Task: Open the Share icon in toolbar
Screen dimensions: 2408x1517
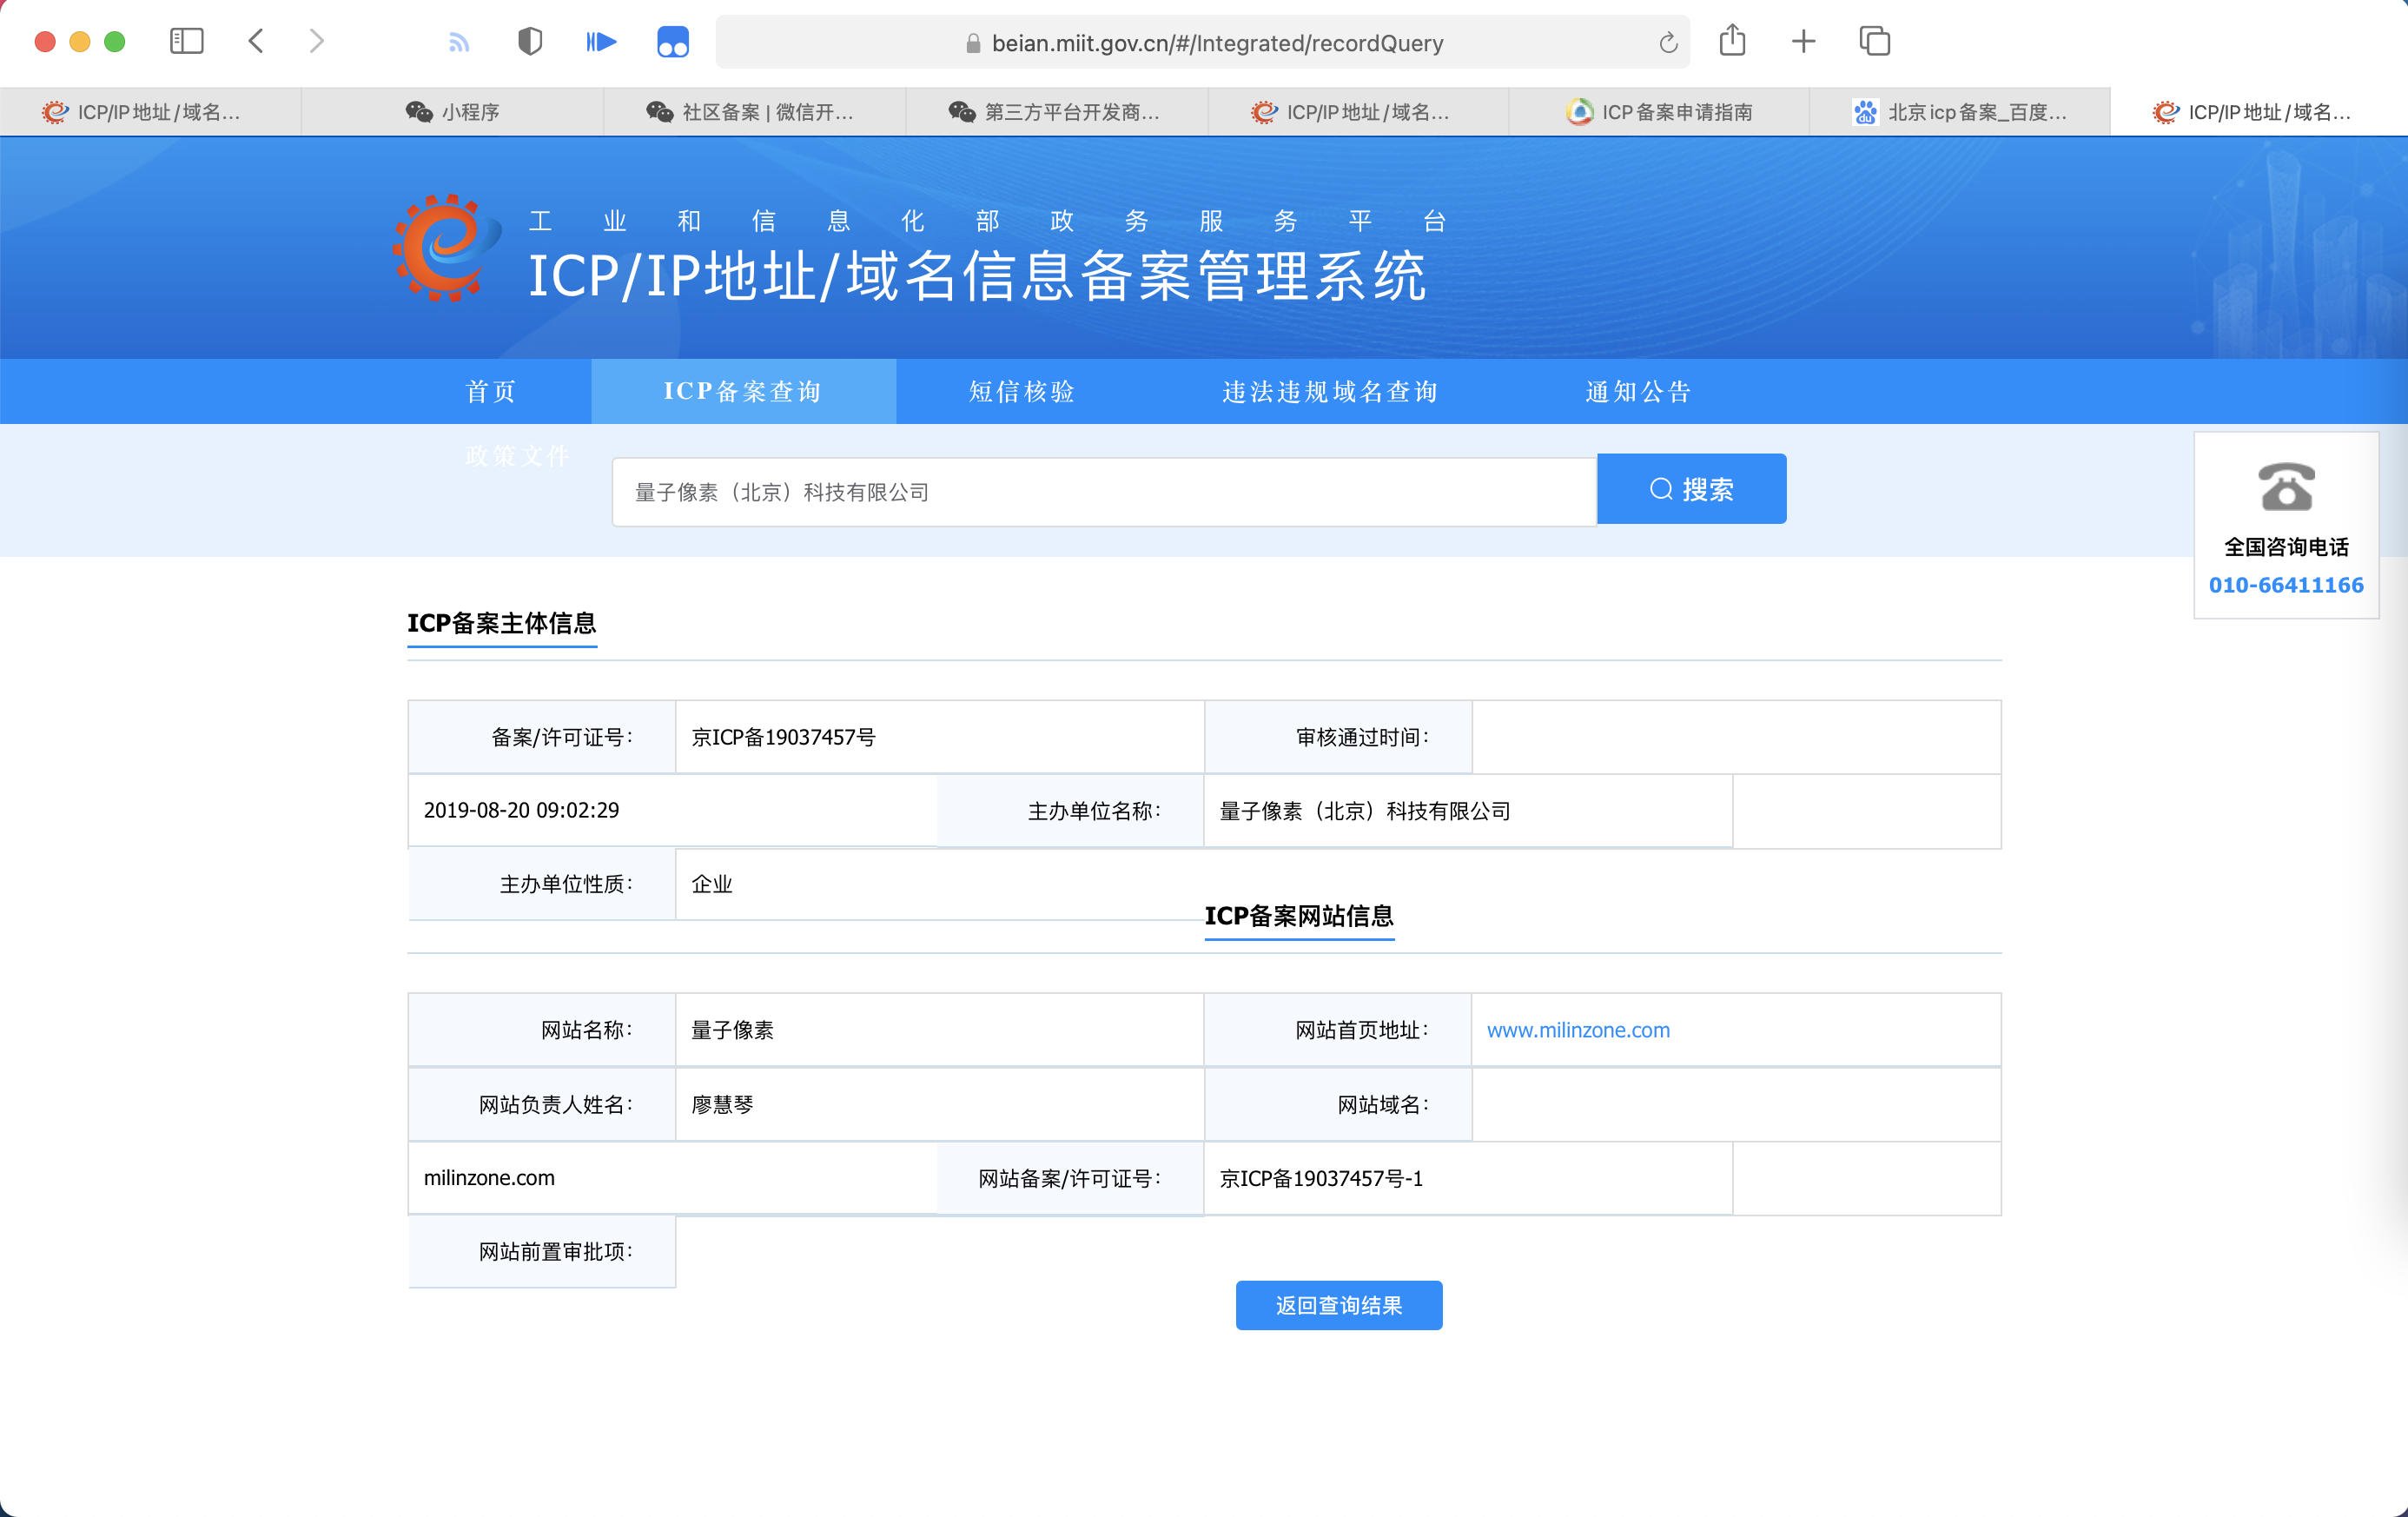Action: [1732, 42]
